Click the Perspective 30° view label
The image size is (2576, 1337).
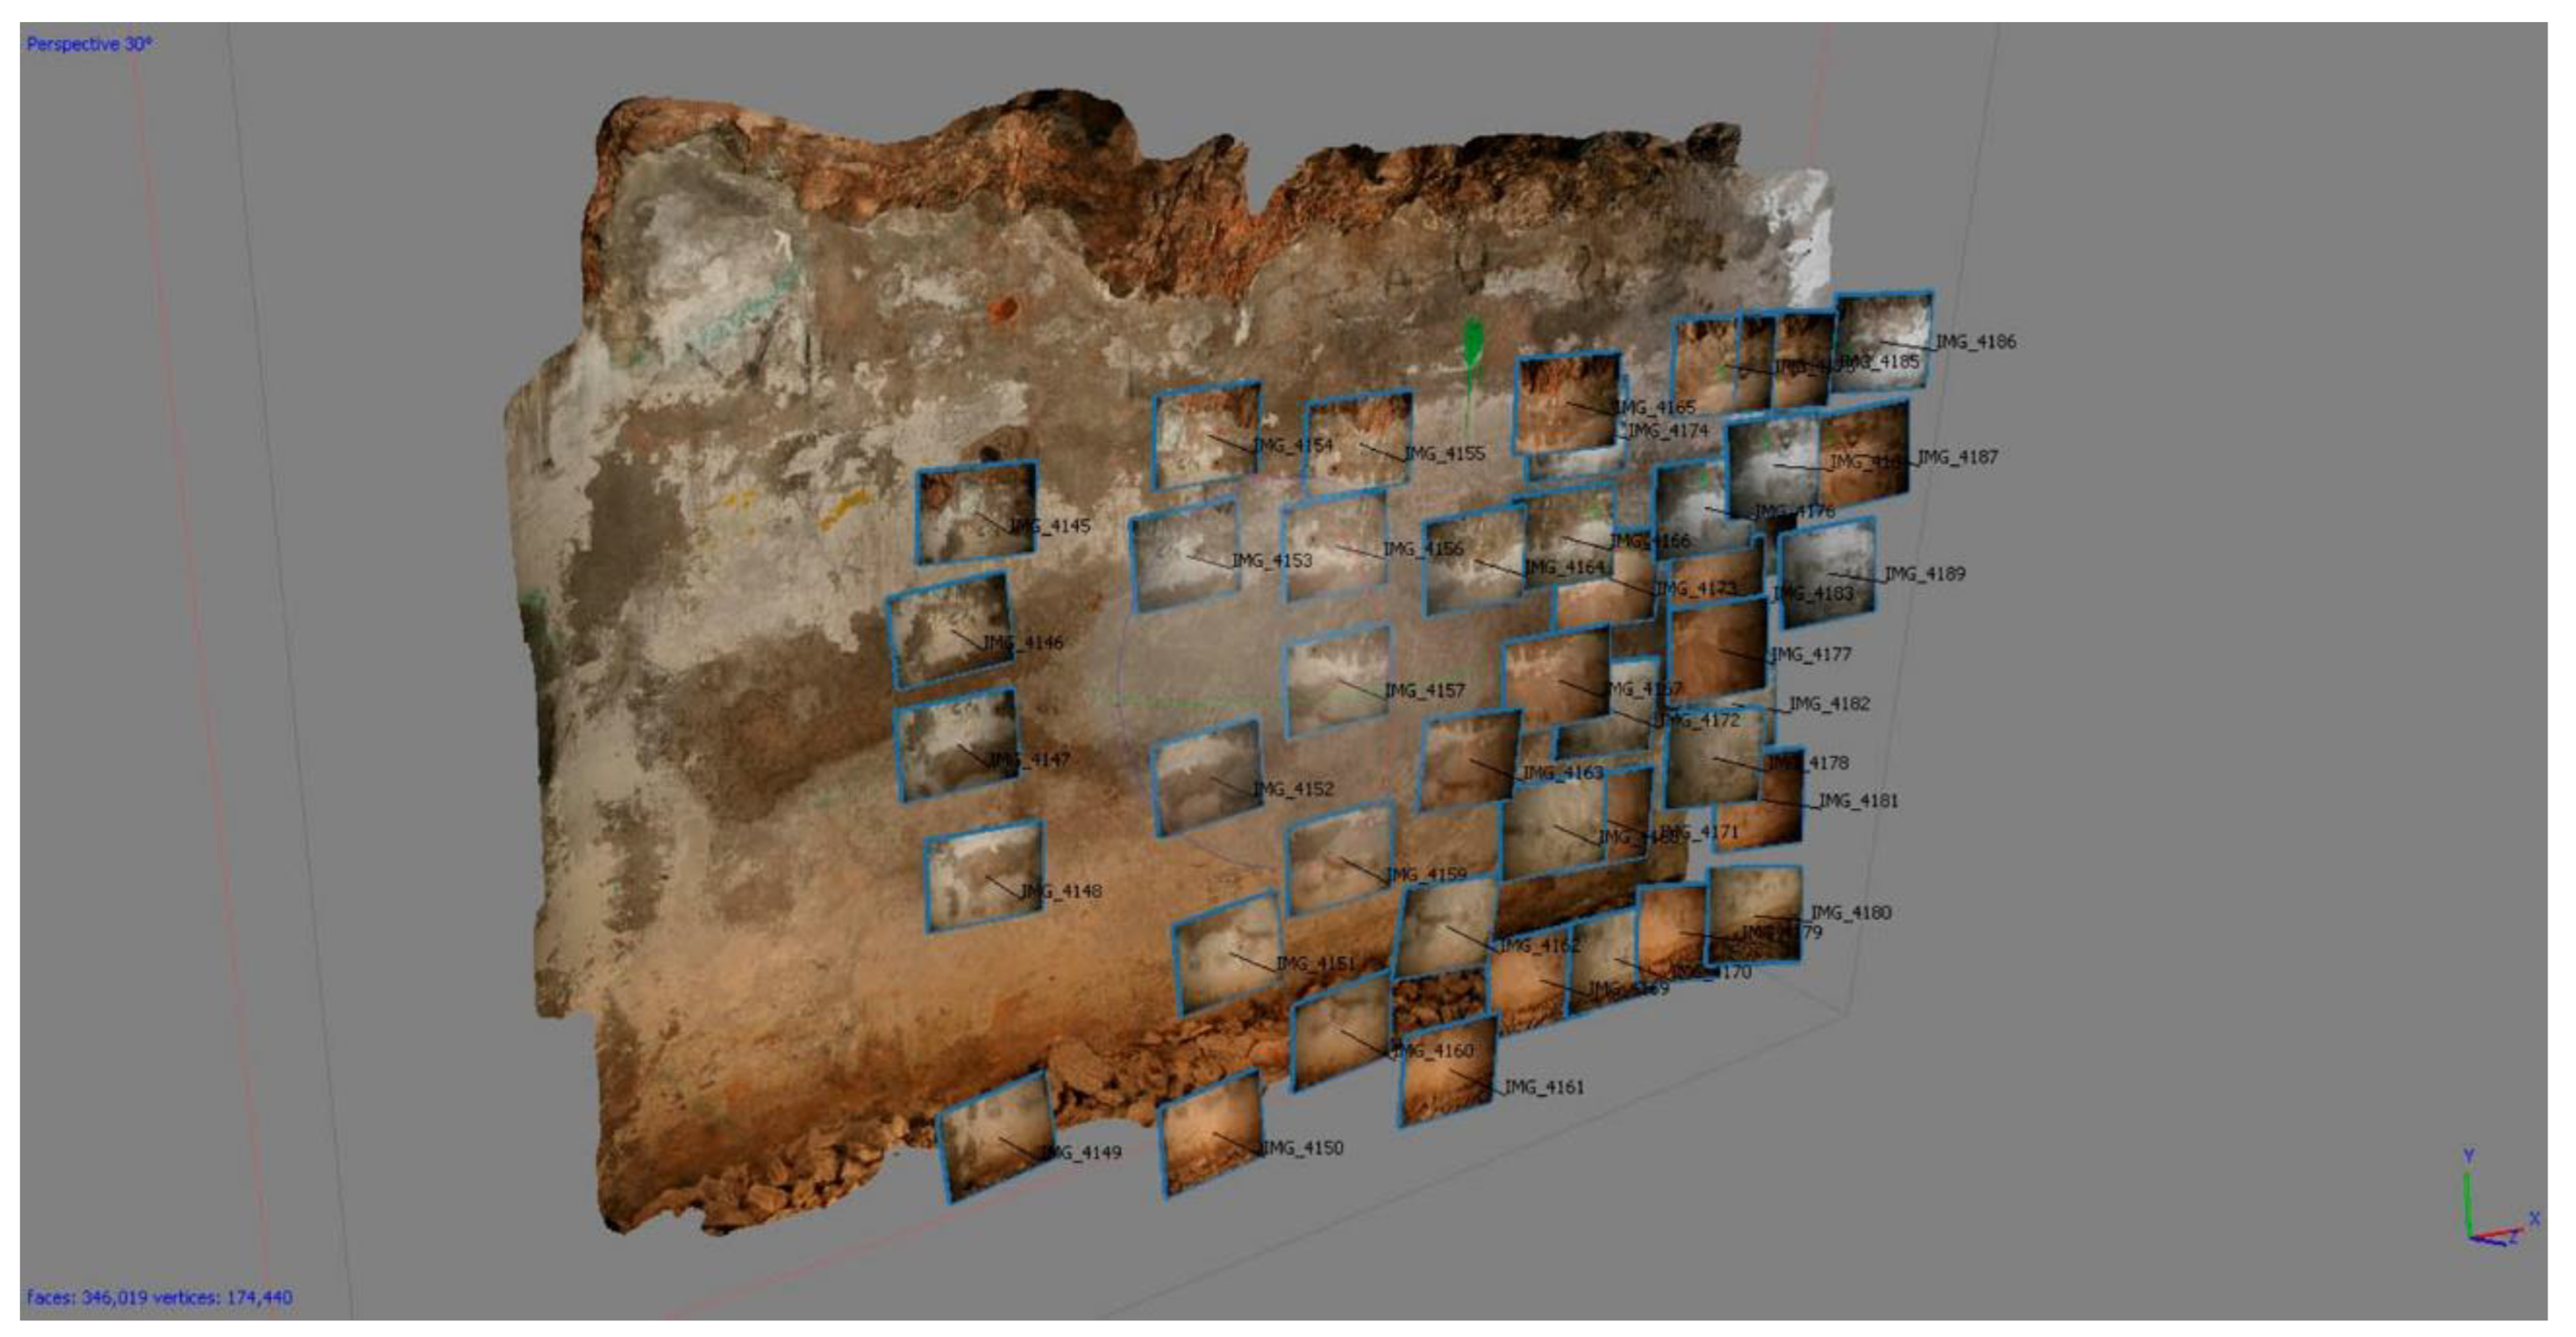pos(89,44)
